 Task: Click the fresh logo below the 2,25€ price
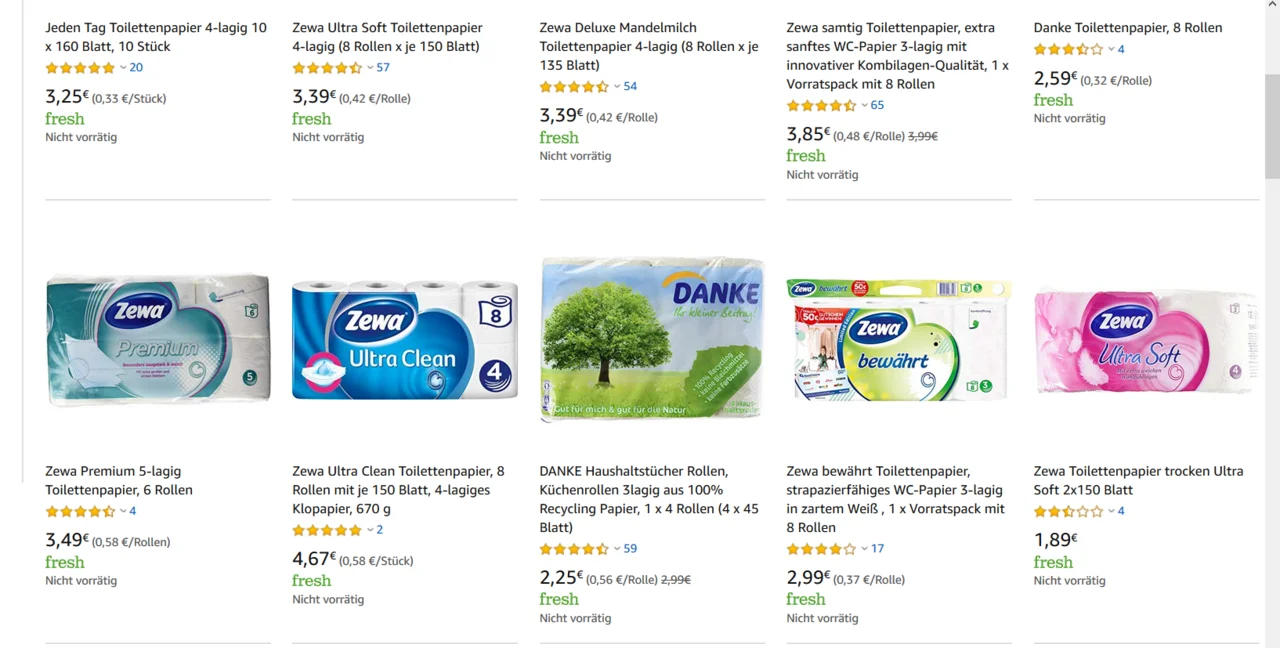559,599
